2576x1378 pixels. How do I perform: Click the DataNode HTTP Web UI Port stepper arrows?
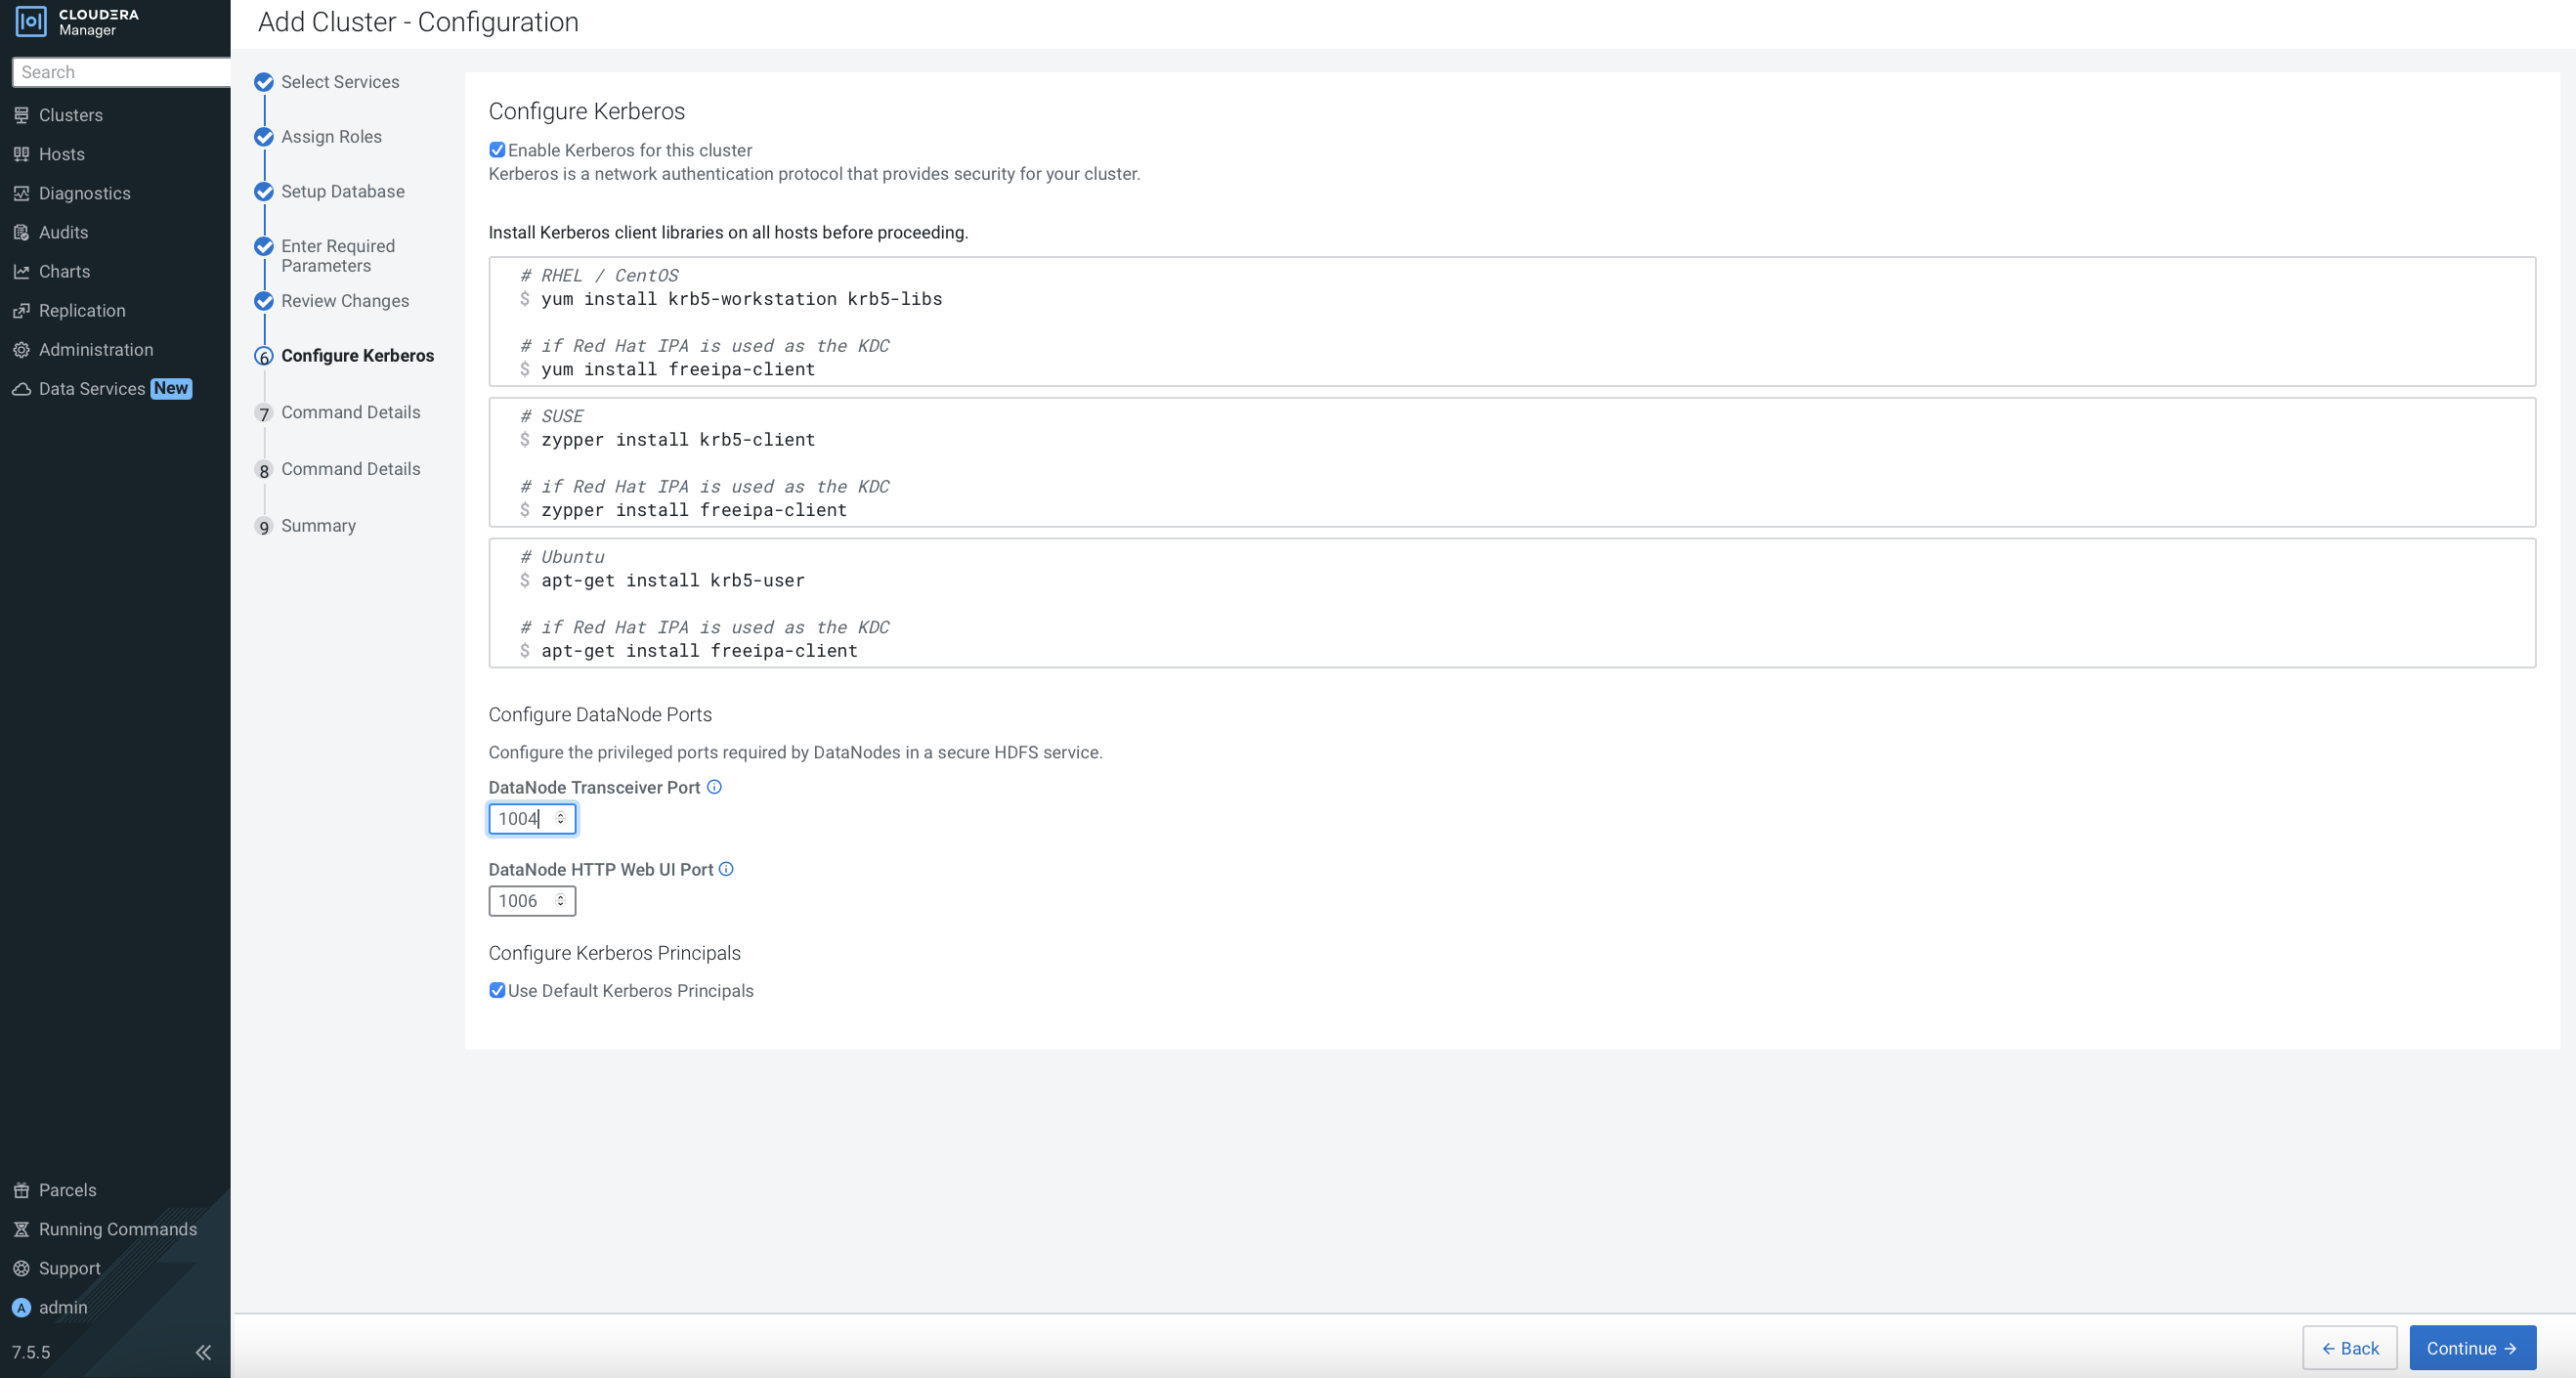560,900
